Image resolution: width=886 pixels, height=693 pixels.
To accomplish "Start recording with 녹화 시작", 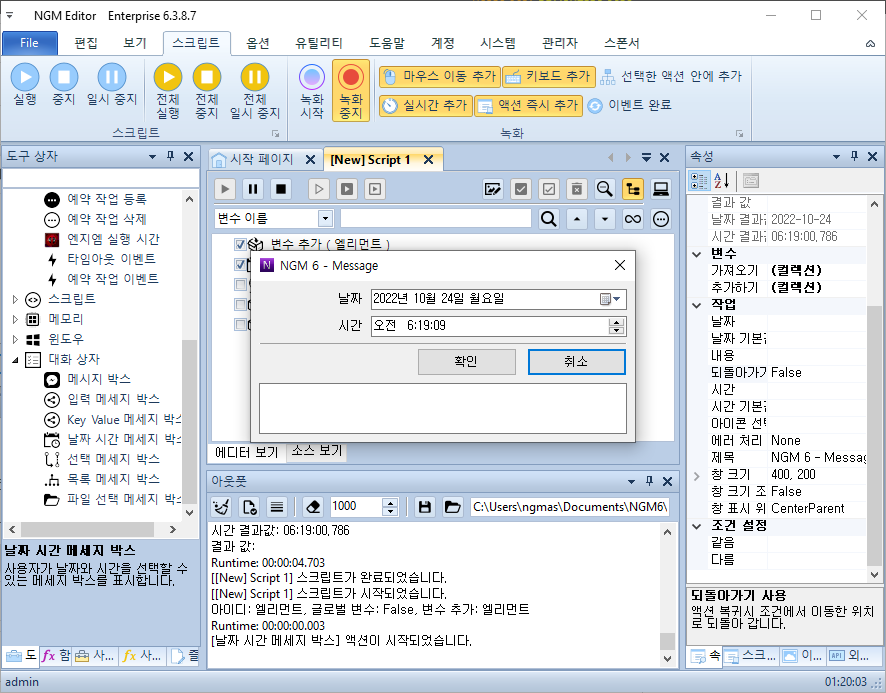I will [312, 91].
